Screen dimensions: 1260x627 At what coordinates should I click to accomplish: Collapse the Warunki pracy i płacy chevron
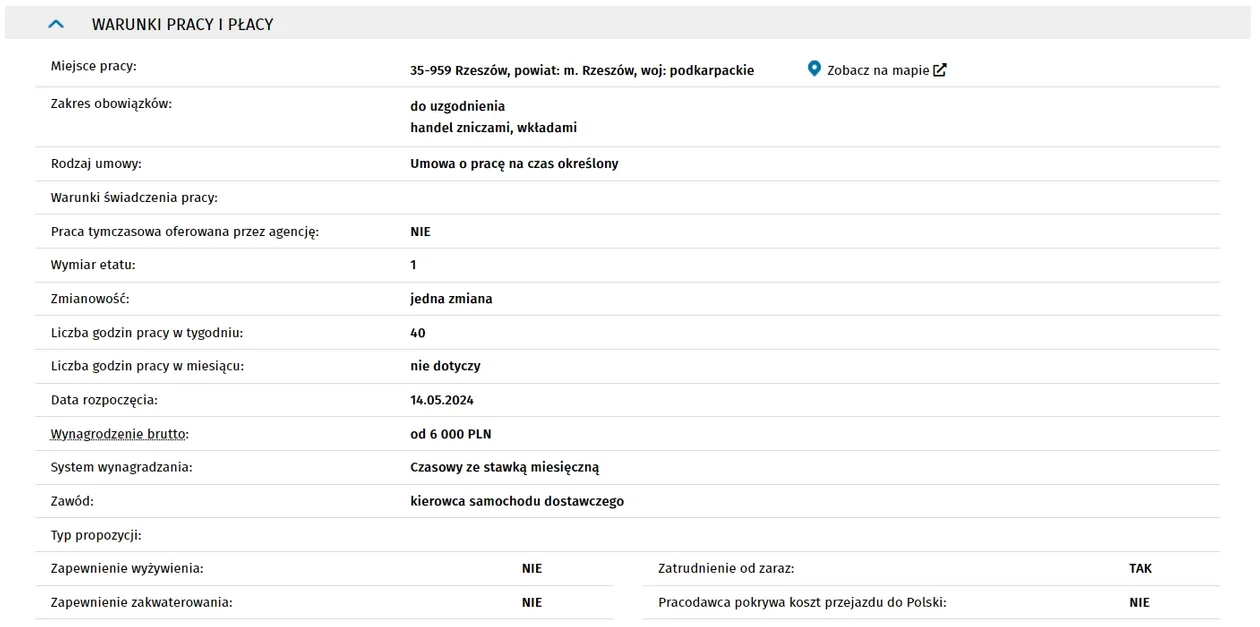[56, 23]
